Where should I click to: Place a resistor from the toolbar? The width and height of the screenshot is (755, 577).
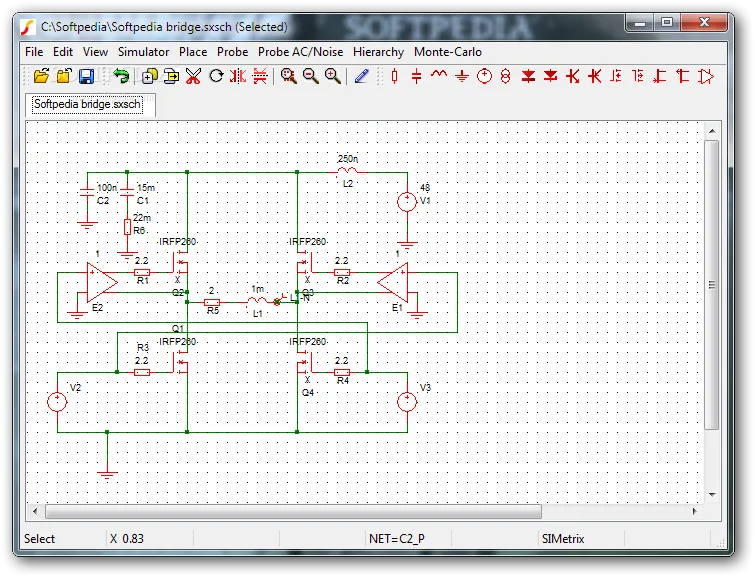click(x=395, y=76)
